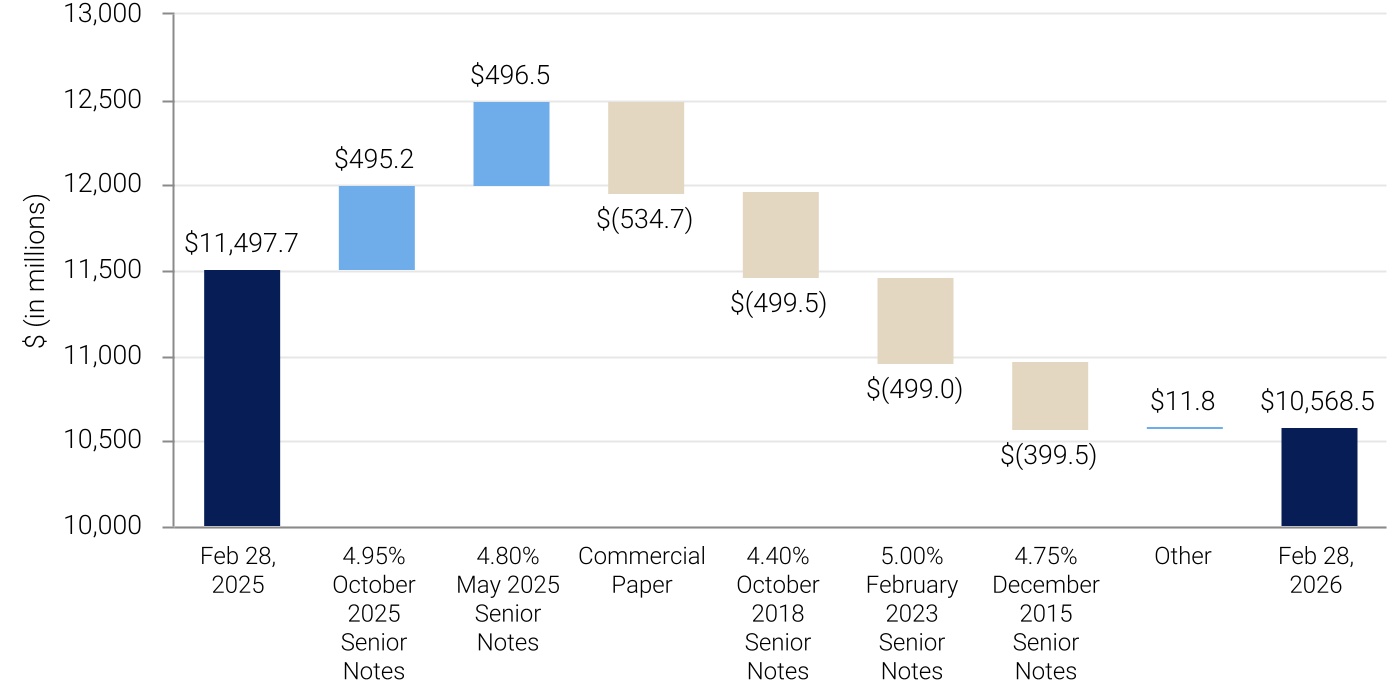Image resolution: width=1400 pixels, height=700 pixels.
Task: Select the $495.2 value label
Action: coord(375,159)
